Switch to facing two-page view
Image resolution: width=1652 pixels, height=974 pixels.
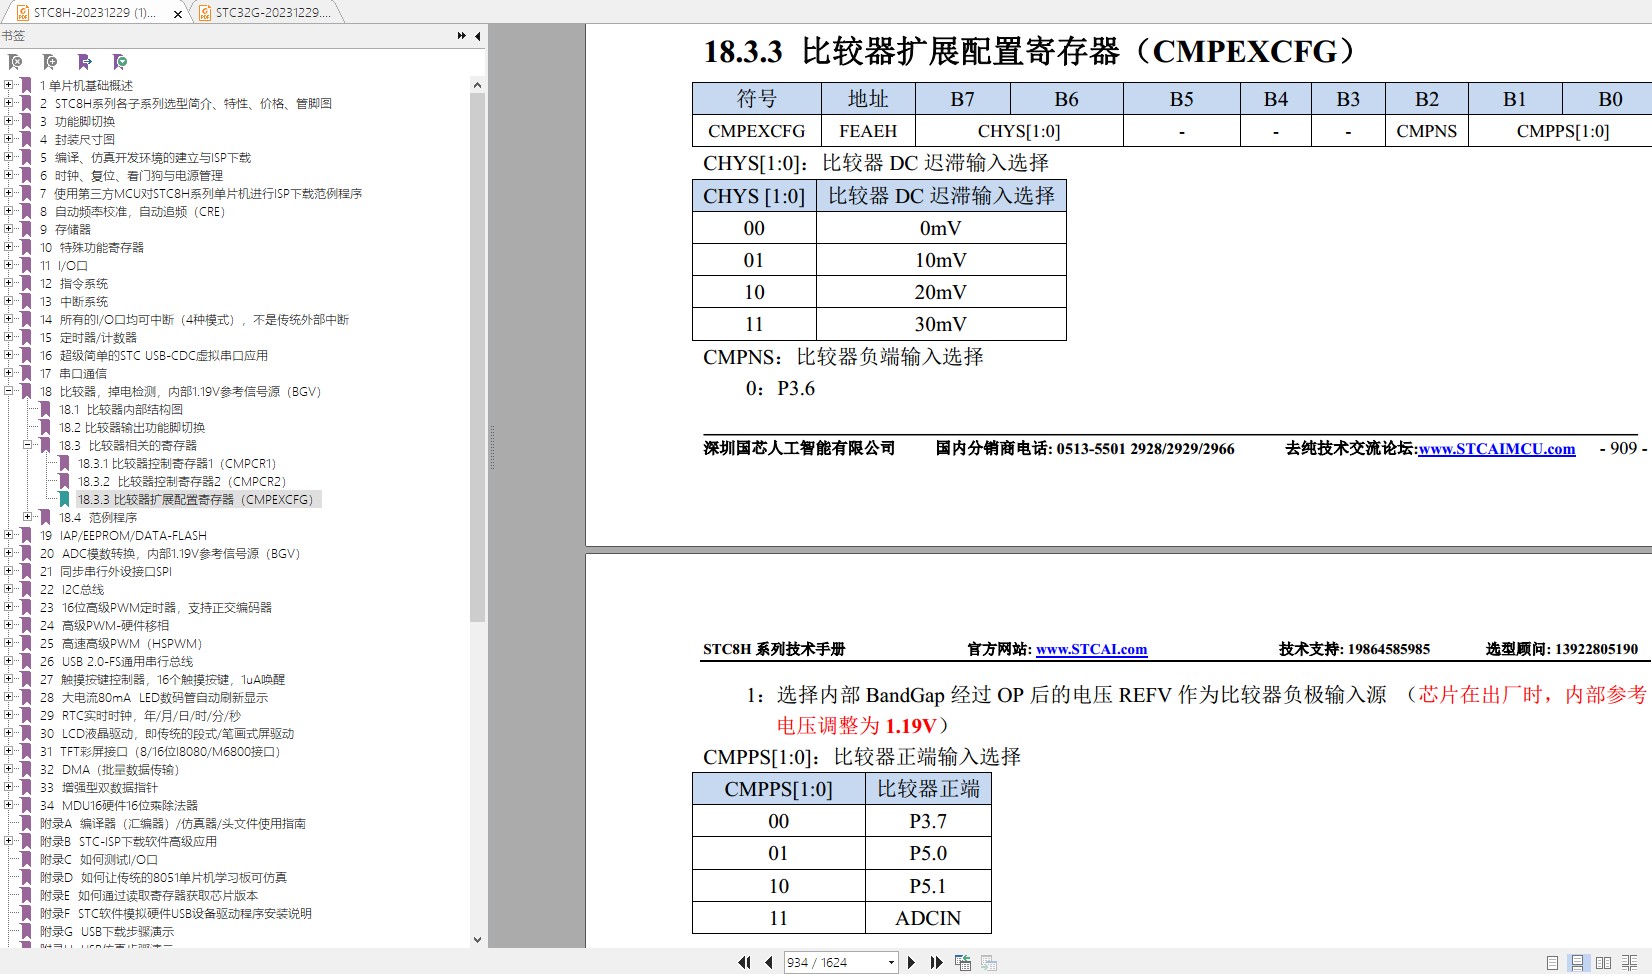pos(1603,963)
